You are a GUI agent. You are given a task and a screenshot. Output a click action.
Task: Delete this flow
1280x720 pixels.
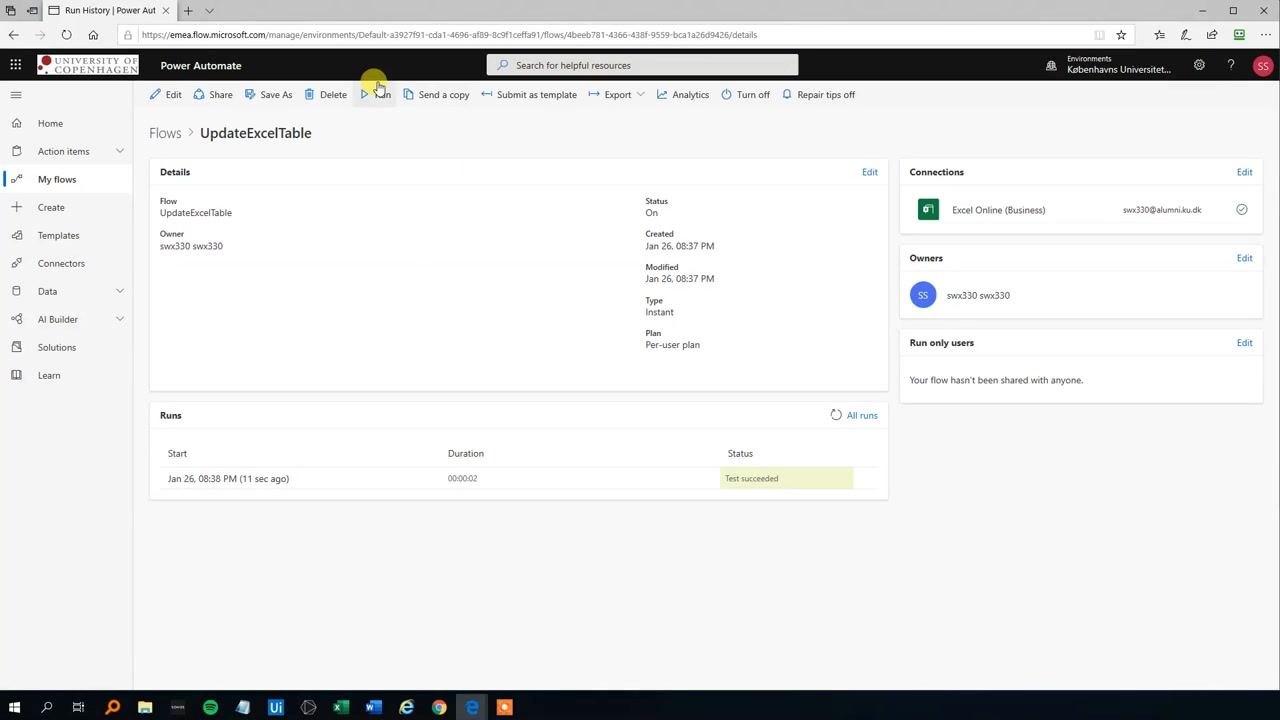[326, 95]
